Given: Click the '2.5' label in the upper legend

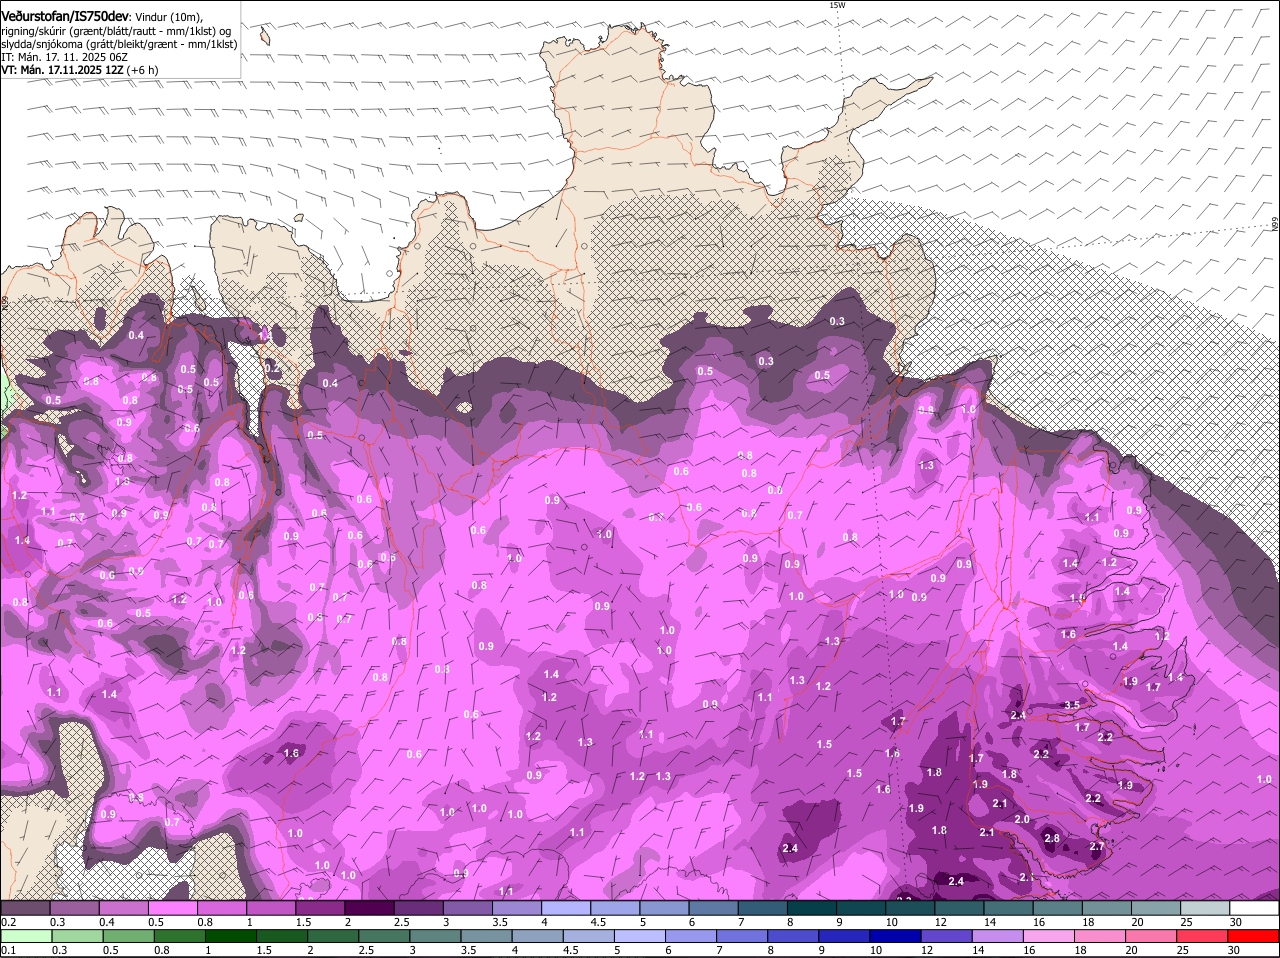Looking at the screenshot, I should pyautogui.click(x=402, y=922).
